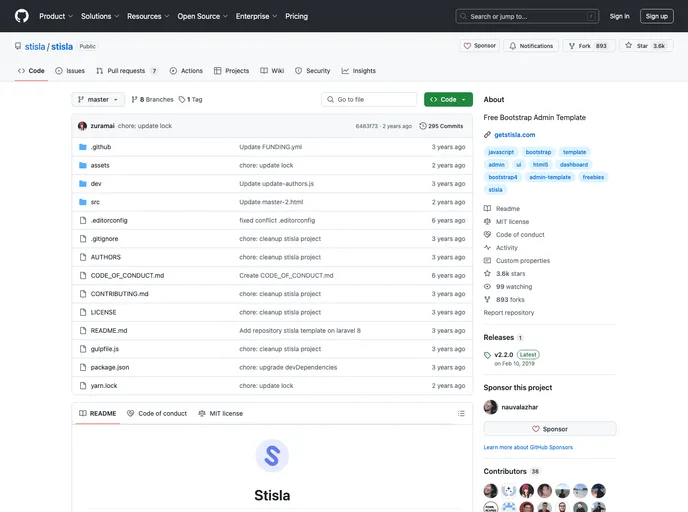Open the package.json file
Image resolution: width=688 pixels, height=512 pixels.
pyautogui.click(x=110, y=367)
